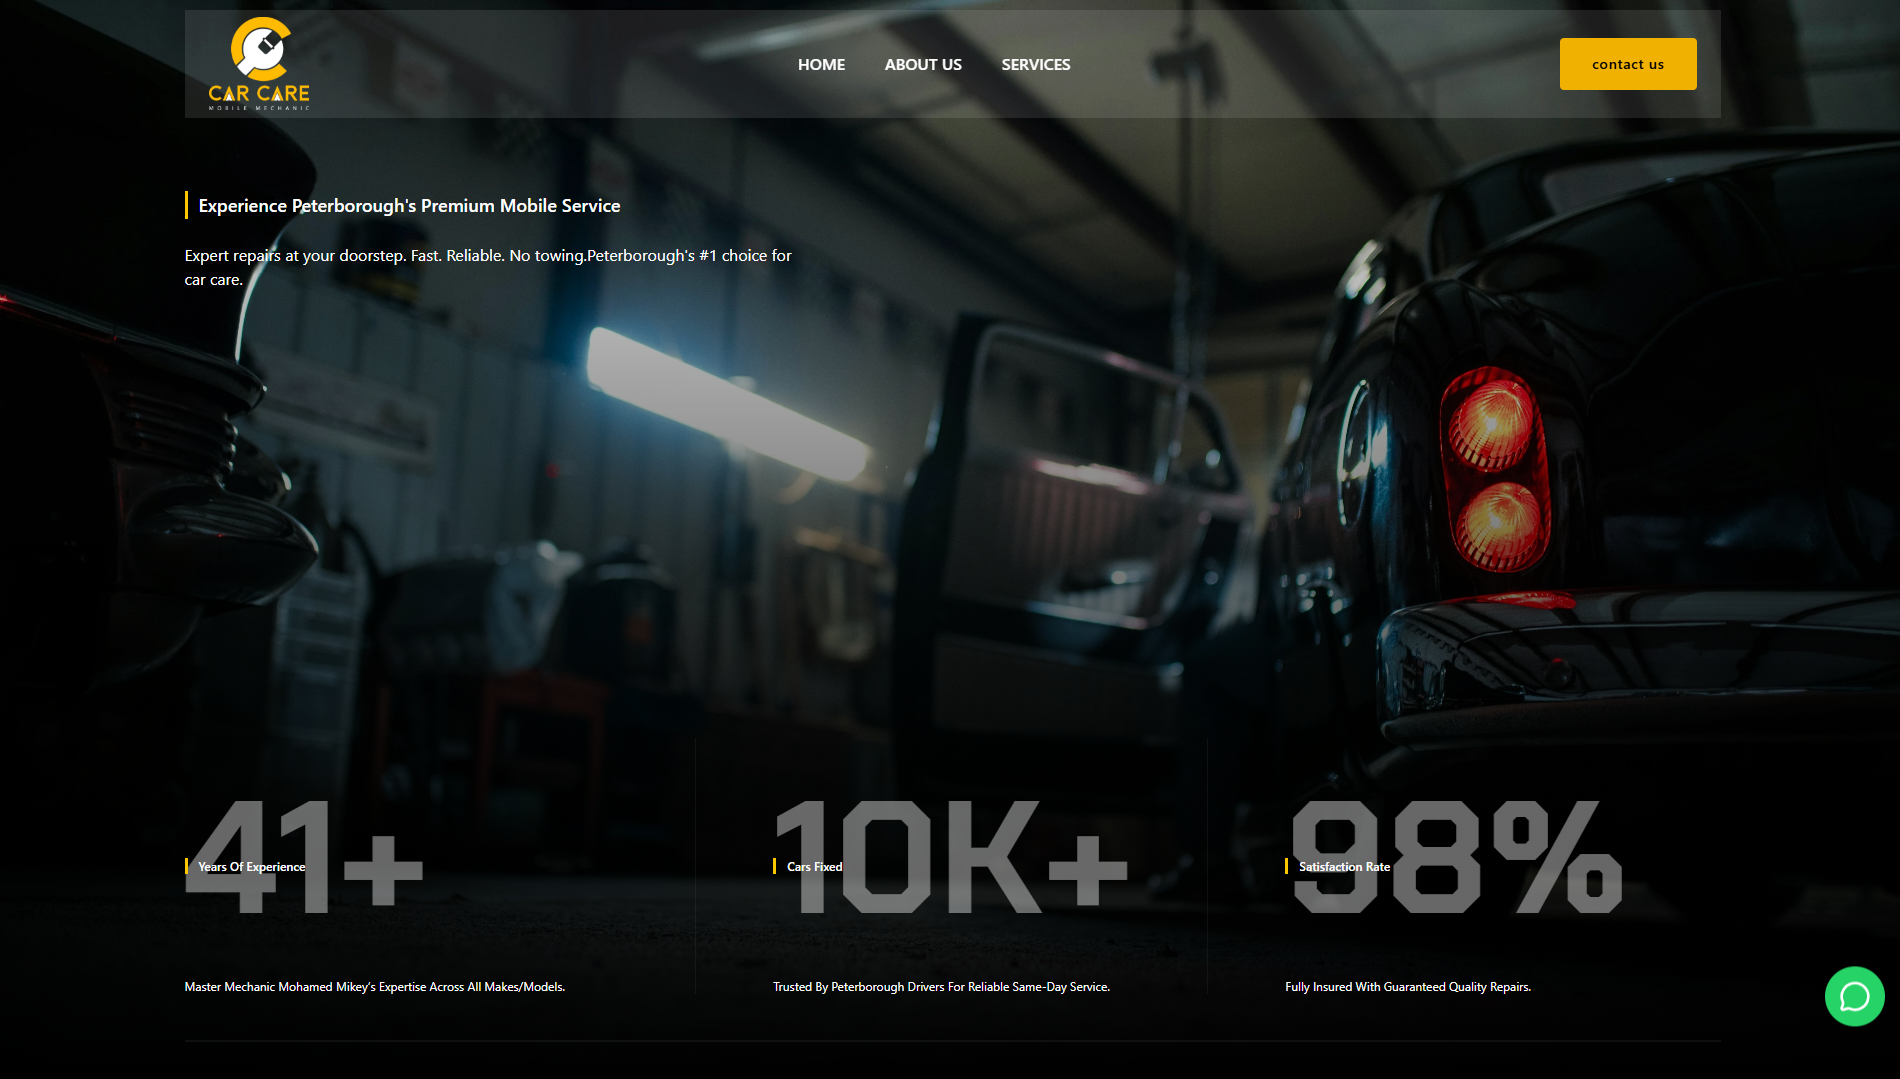1900x1079 pixels.
Task: Open the WhatsApp chat bubble
Action: (1854, 996)
